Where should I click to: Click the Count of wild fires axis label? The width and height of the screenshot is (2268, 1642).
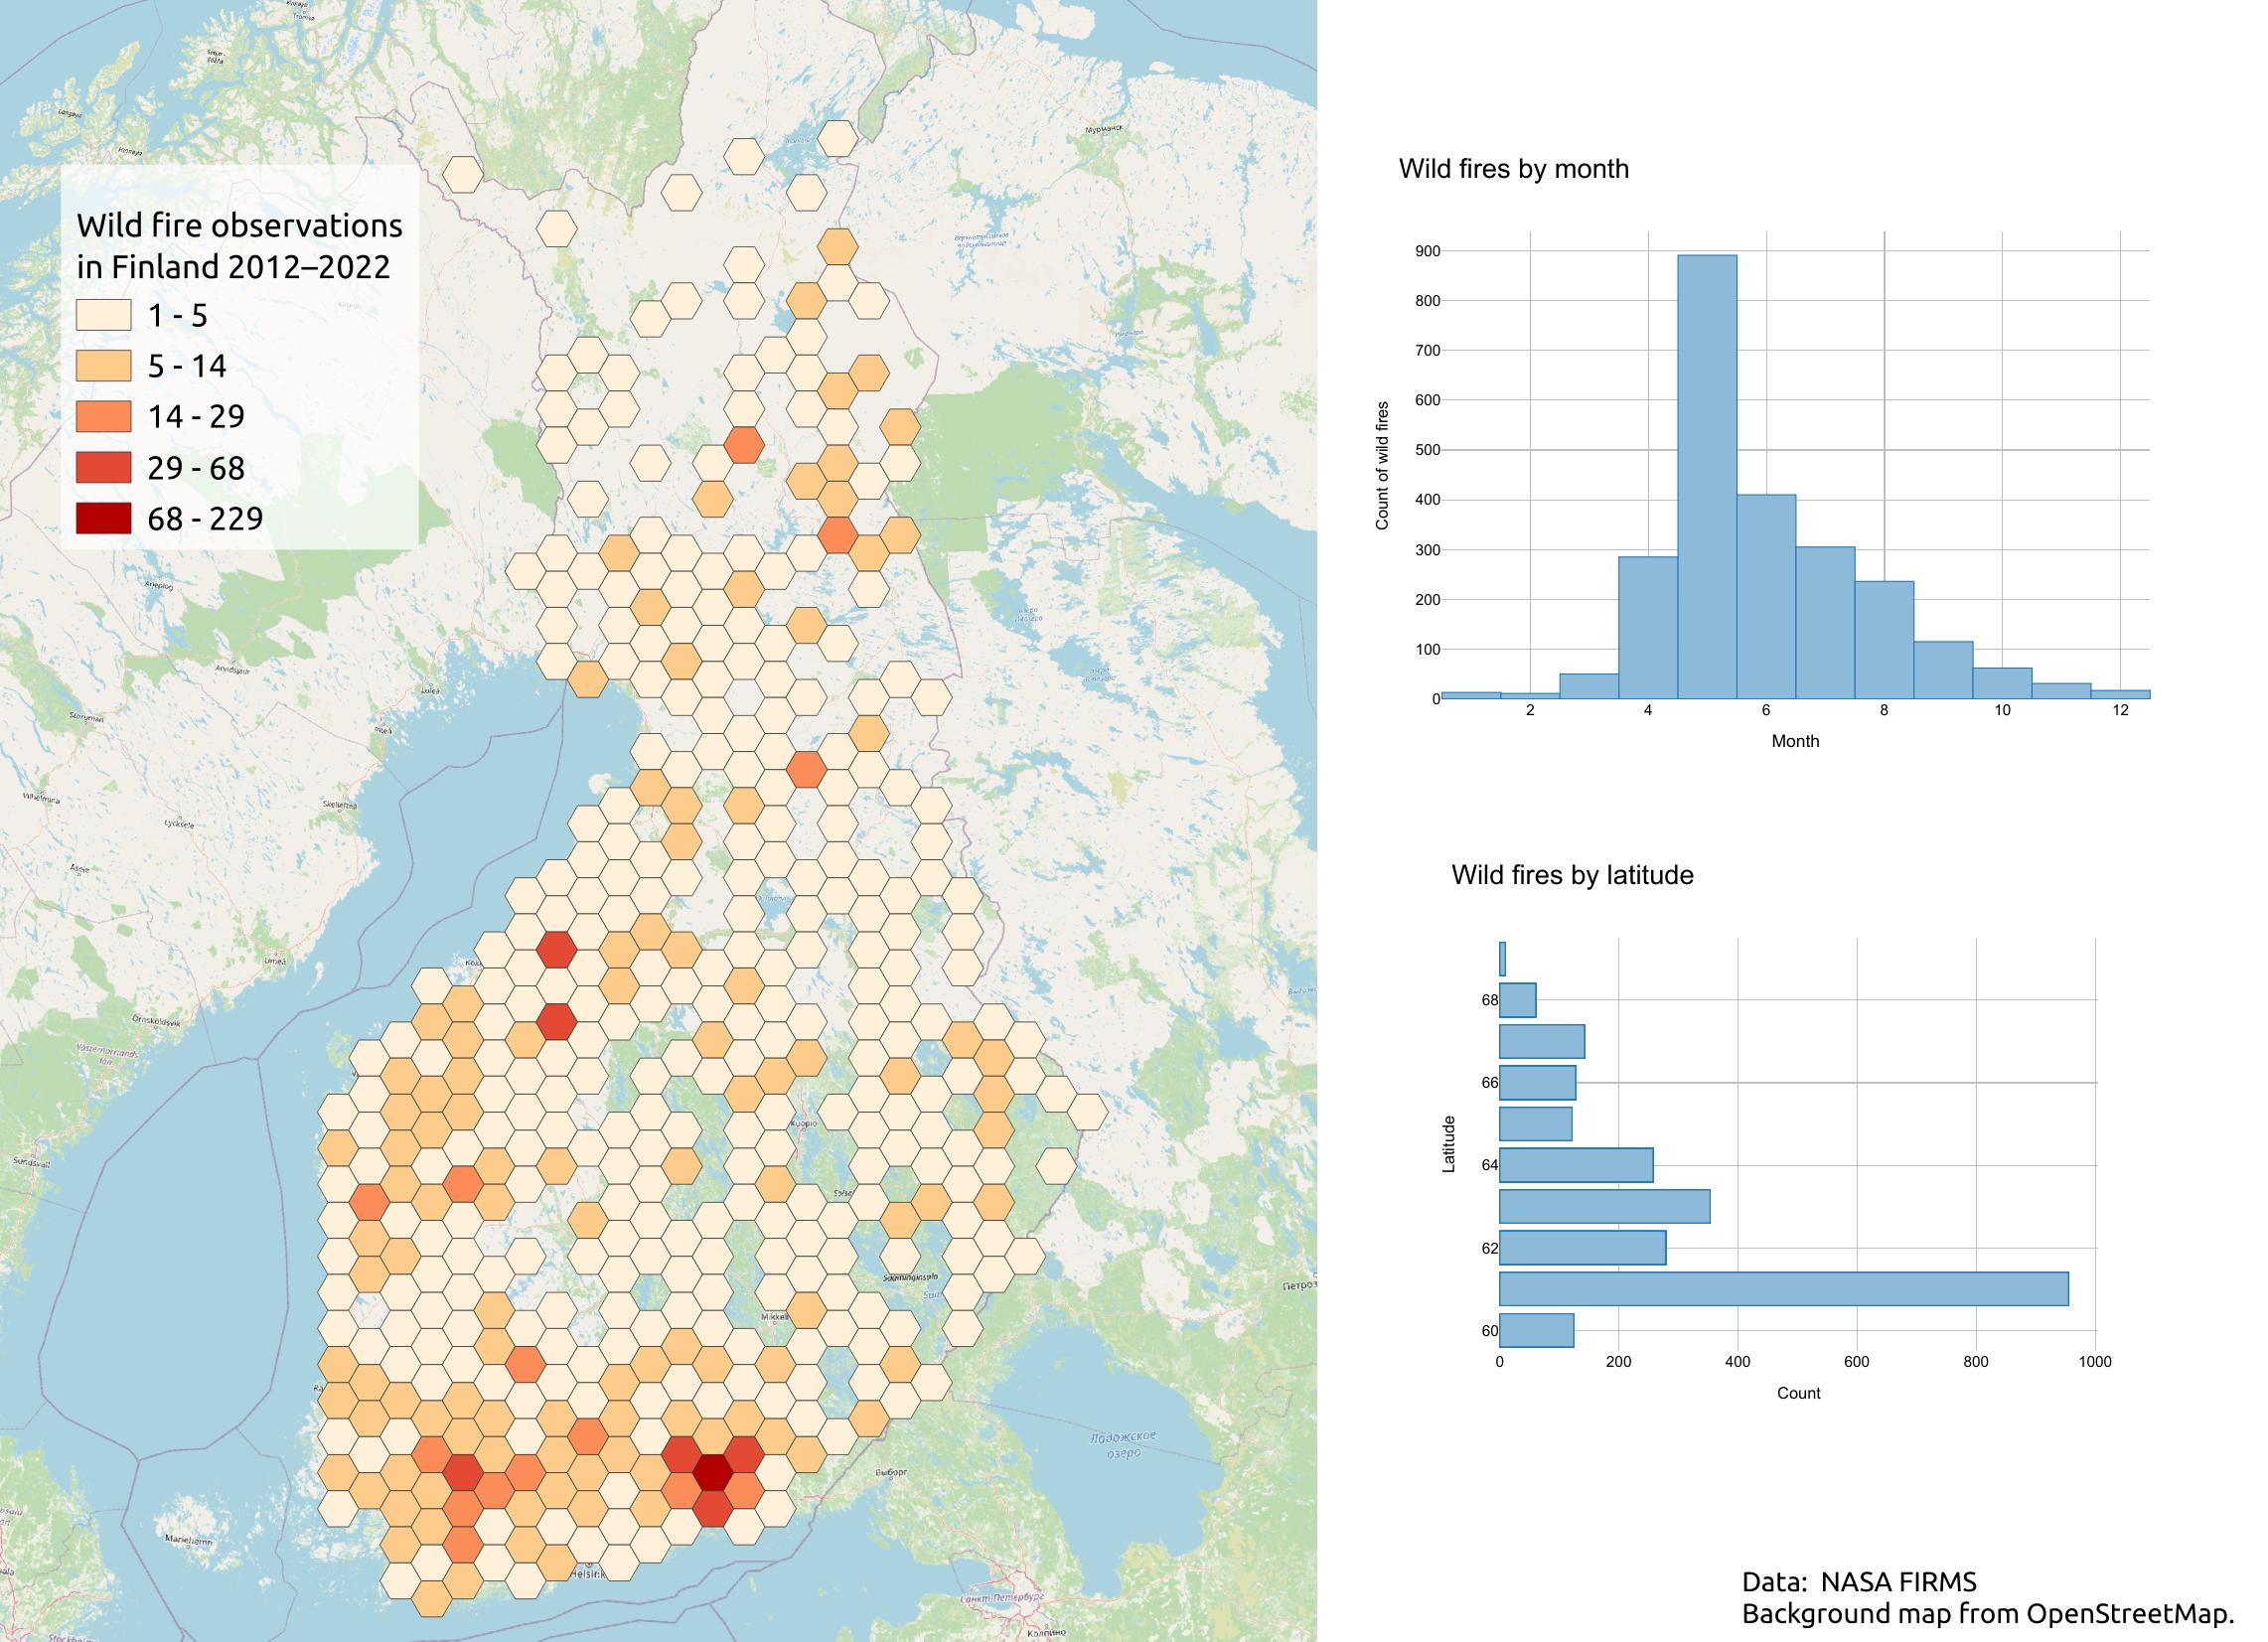point(1383,466)
